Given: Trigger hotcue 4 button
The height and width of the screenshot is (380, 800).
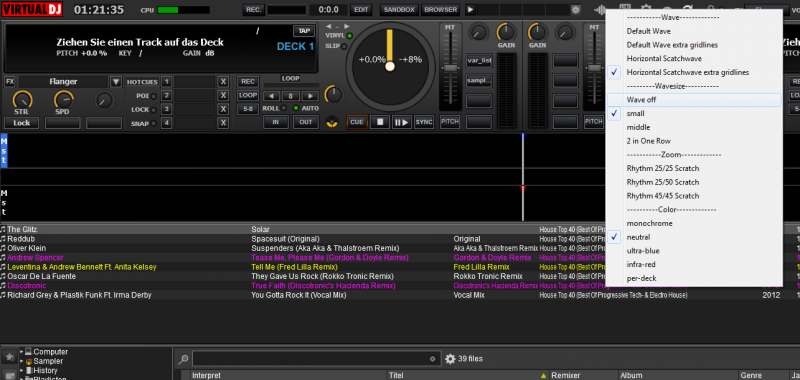Looking at the screenshot, I should pos(166,123).
